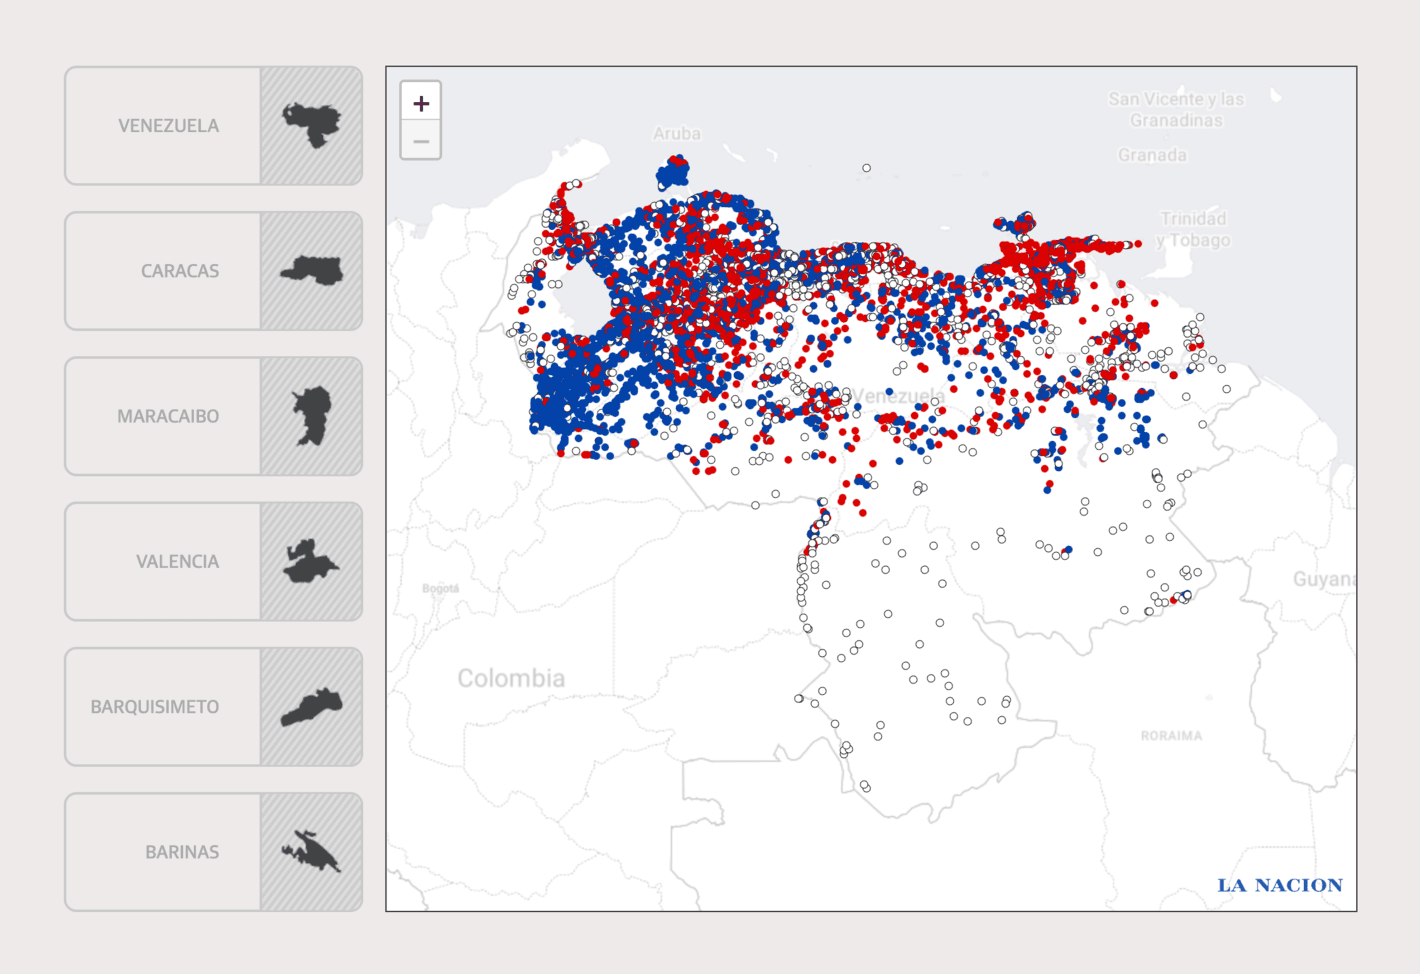Click the Granada label on the map
The image size is (1420, 974).
pos(1152,155)
